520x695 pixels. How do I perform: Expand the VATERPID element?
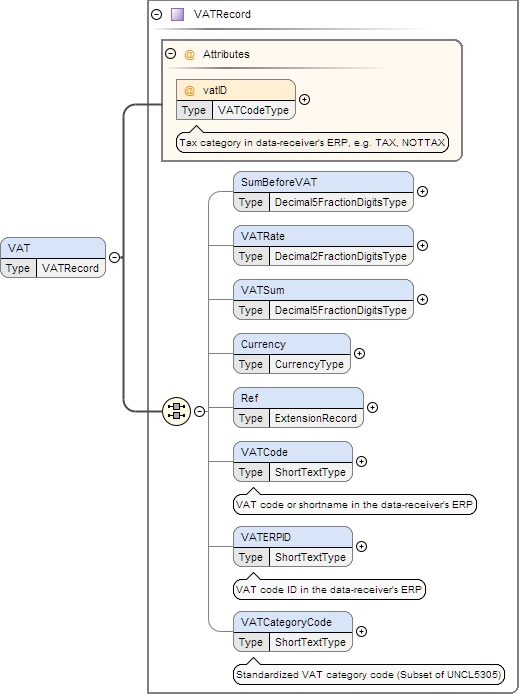click(x=362, y=547)
